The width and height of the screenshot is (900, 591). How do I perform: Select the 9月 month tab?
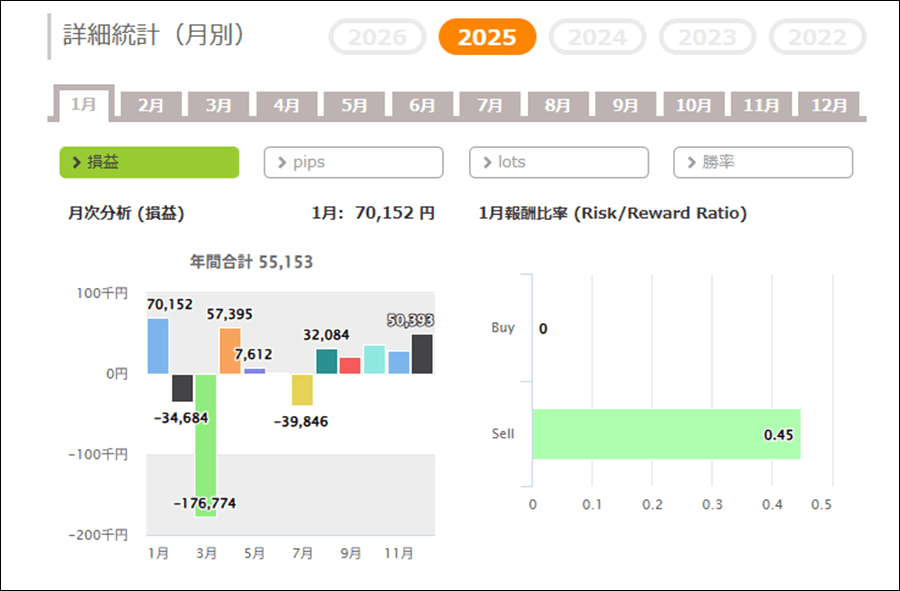[625, 105]
